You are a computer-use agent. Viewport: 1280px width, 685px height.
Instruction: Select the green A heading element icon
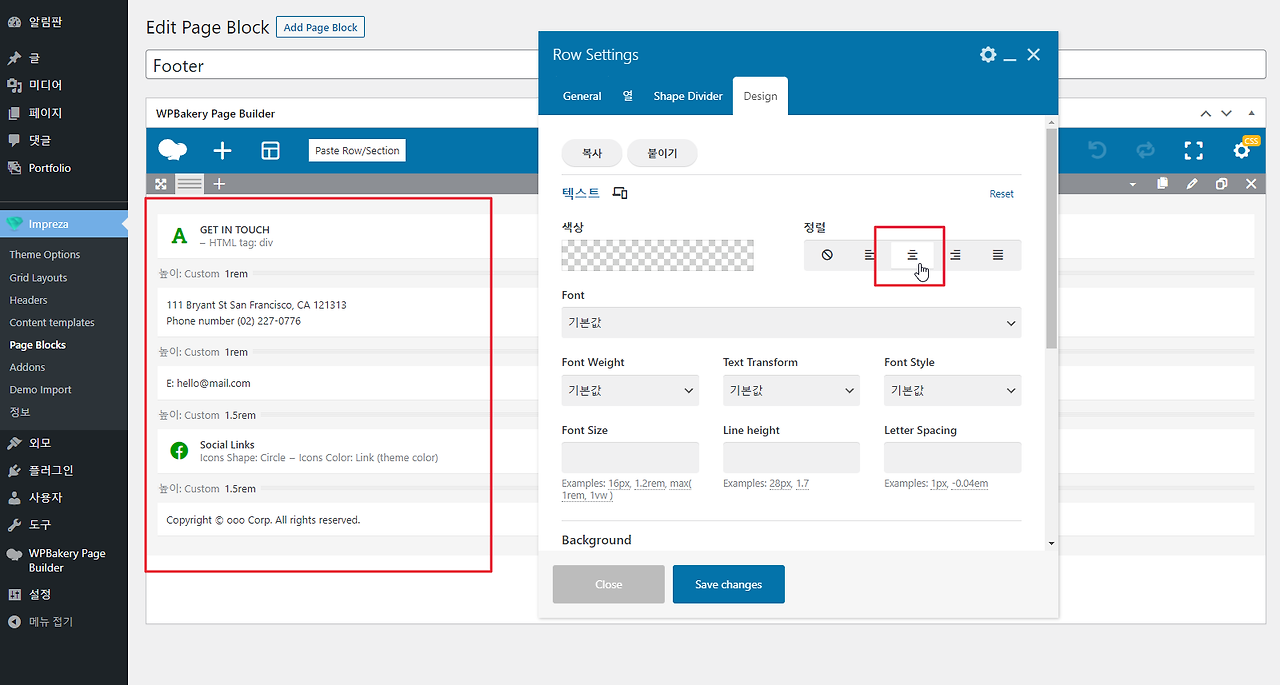(179, 236)
